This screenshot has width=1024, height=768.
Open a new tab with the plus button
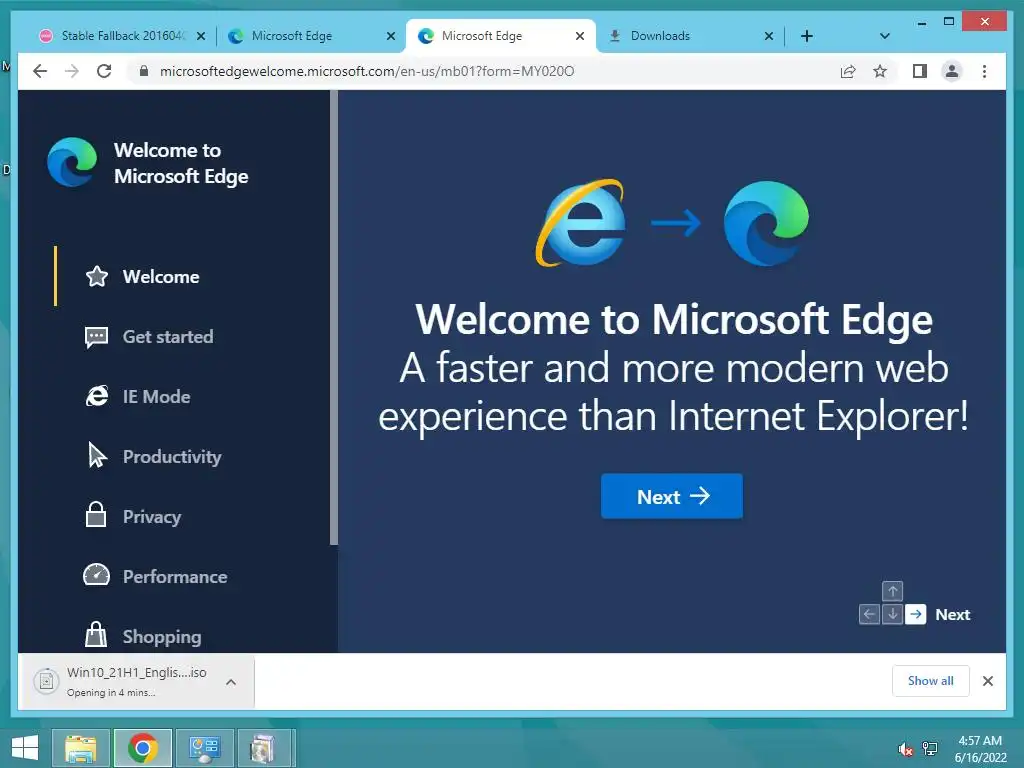(807, 36)
